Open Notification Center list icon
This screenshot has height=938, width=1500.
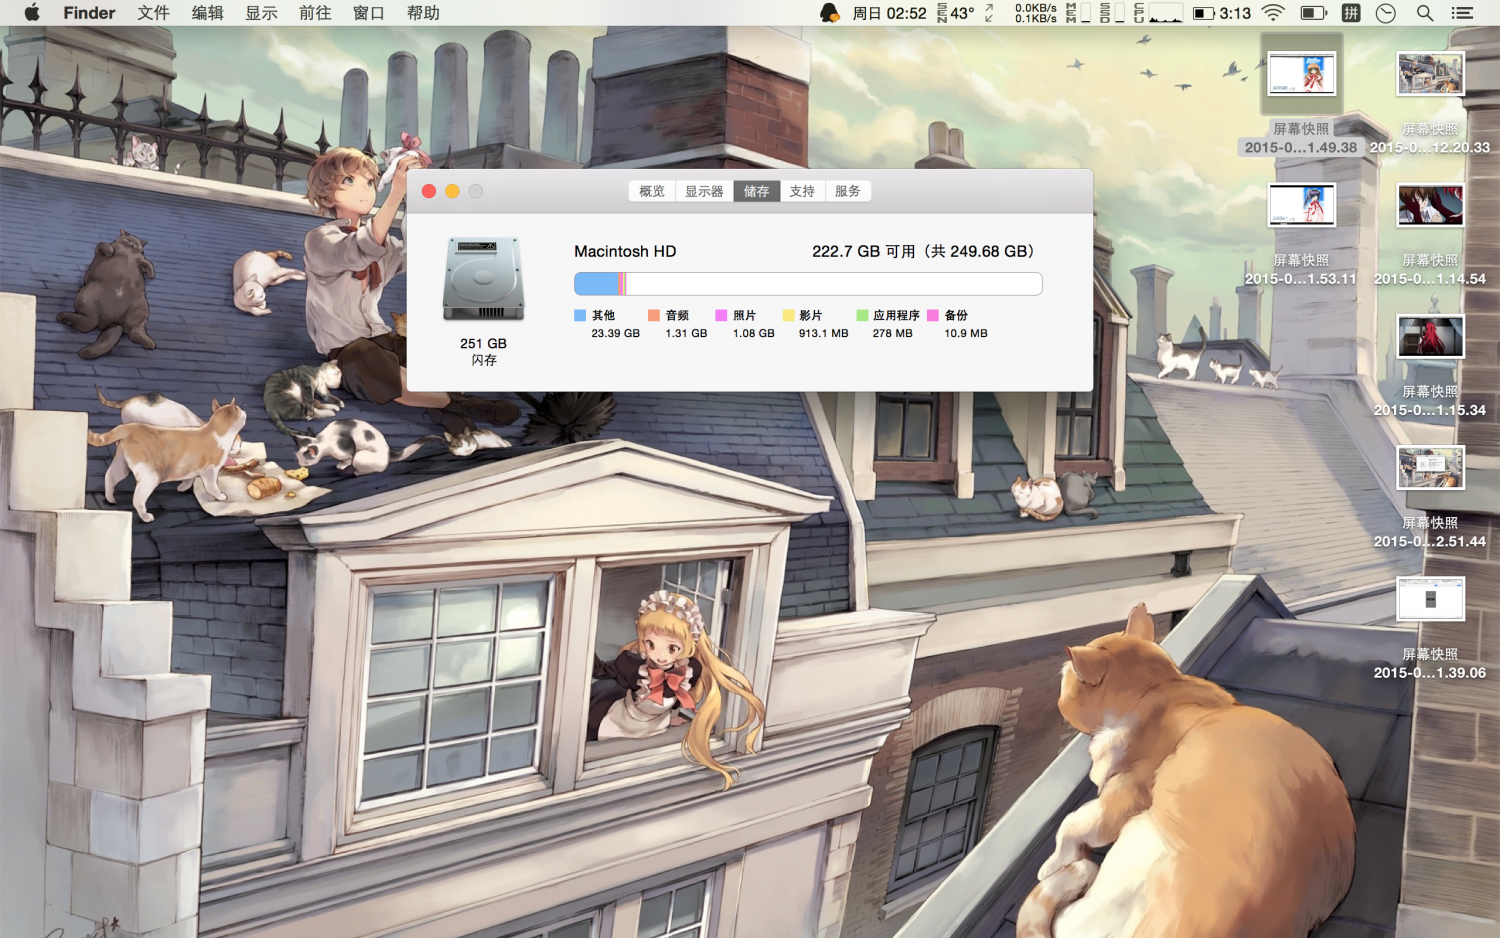[1463, 13]
